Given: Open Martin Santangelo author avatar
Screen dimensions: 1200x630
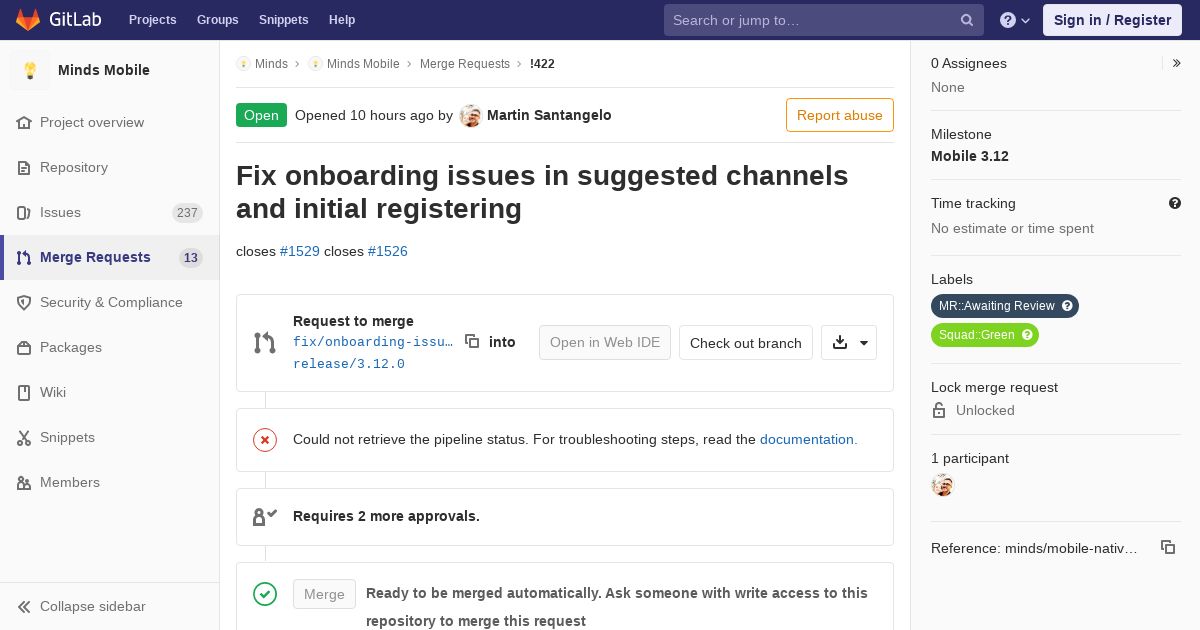Looking at the screenshot, I should point(470,115).
